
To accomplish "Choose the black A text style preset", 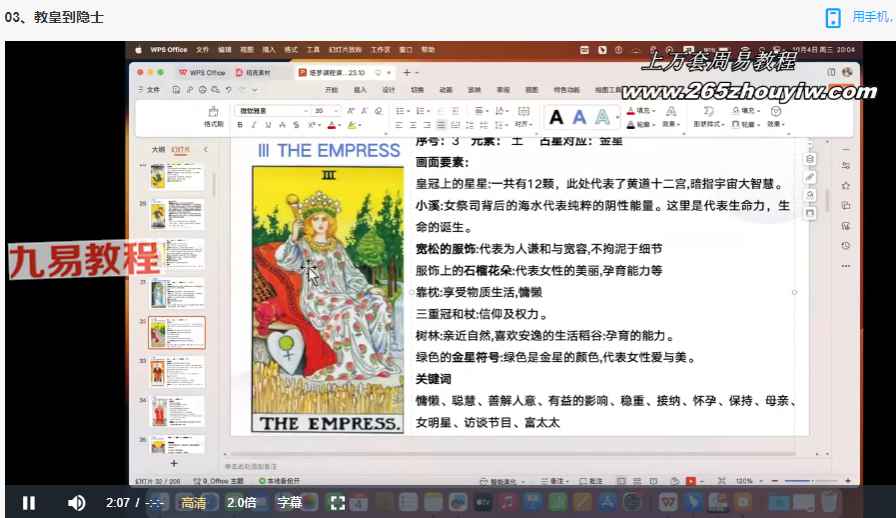I will point(556,117).
